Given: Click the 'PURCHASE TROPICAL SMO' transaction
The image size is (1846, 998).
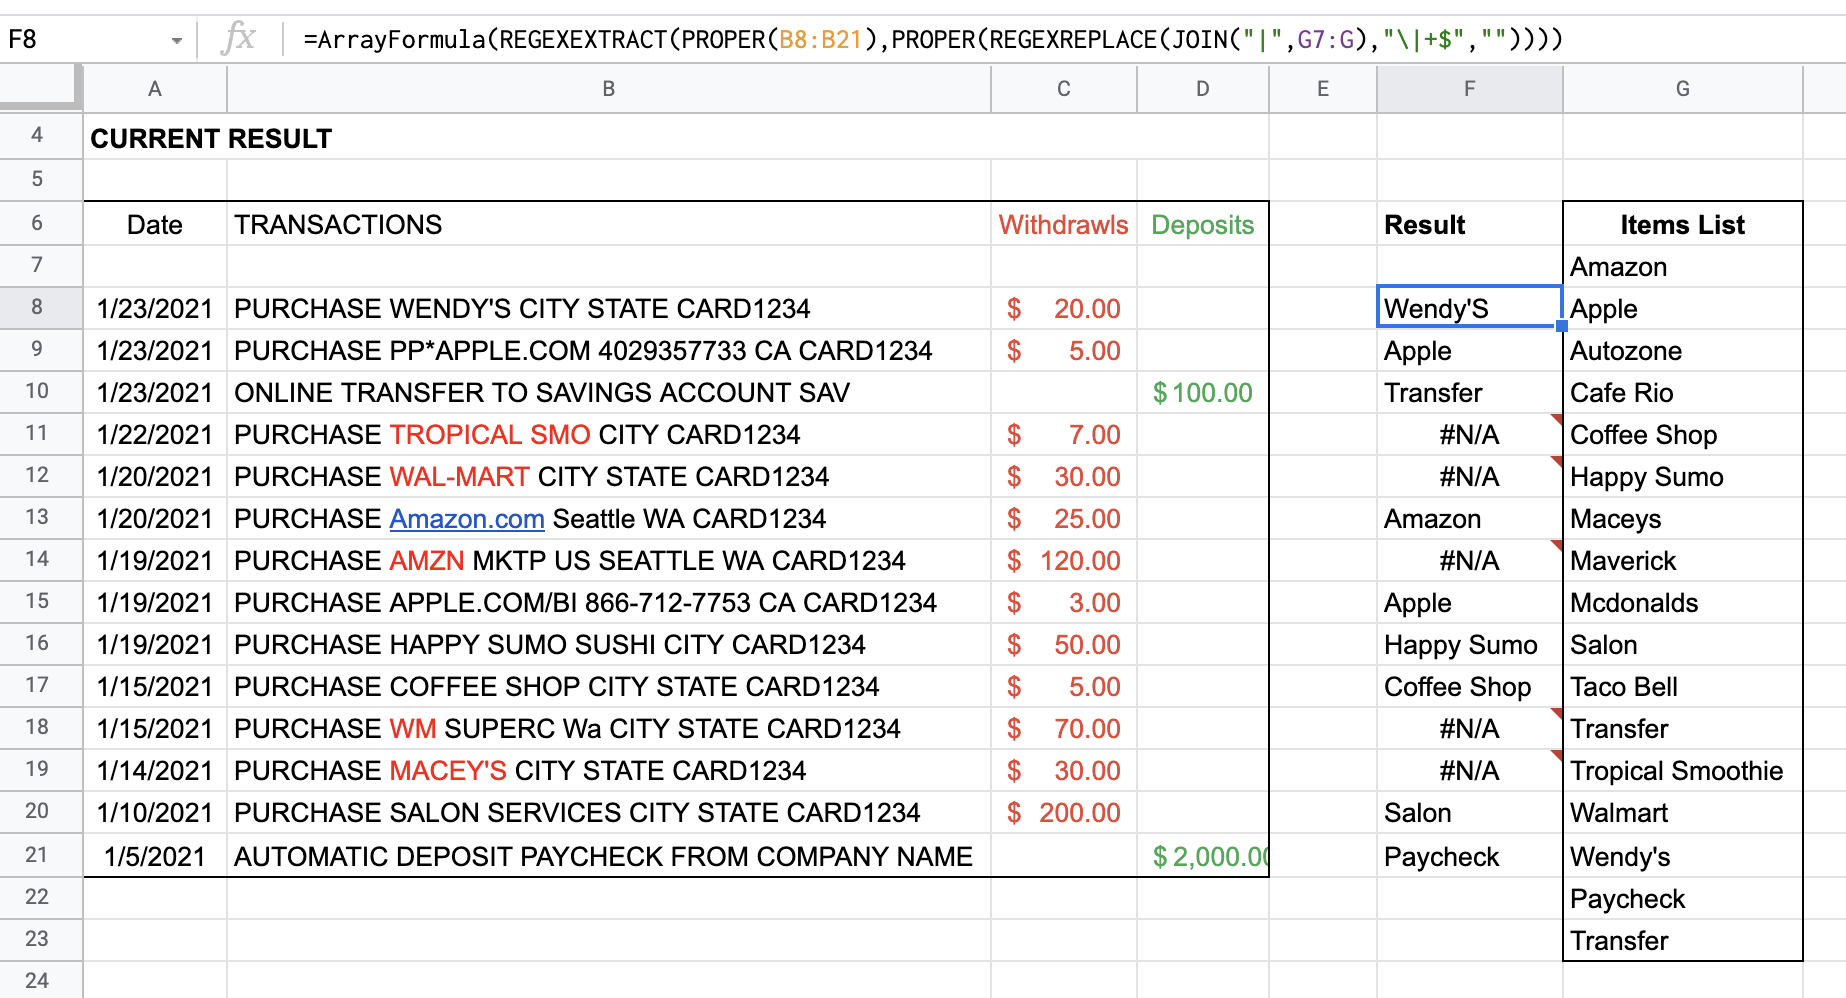Looking at the screenshot, I should [609, 434].
